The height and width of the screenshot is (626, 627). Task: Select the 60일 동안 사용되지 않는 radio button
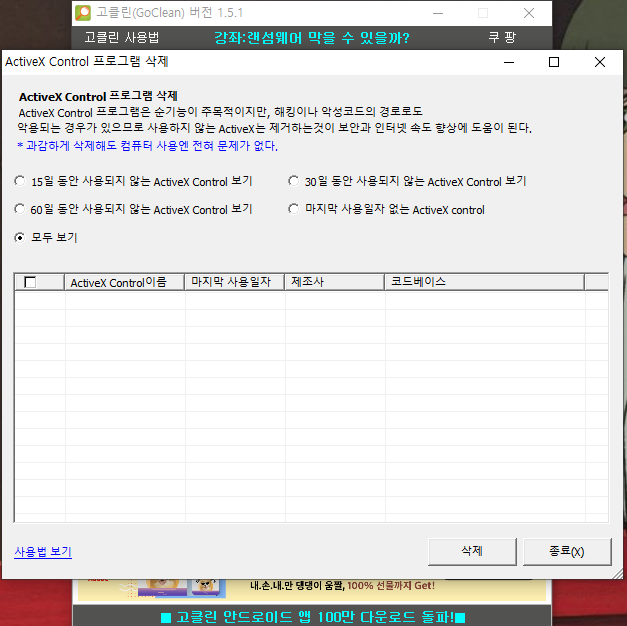coord(20,209)
